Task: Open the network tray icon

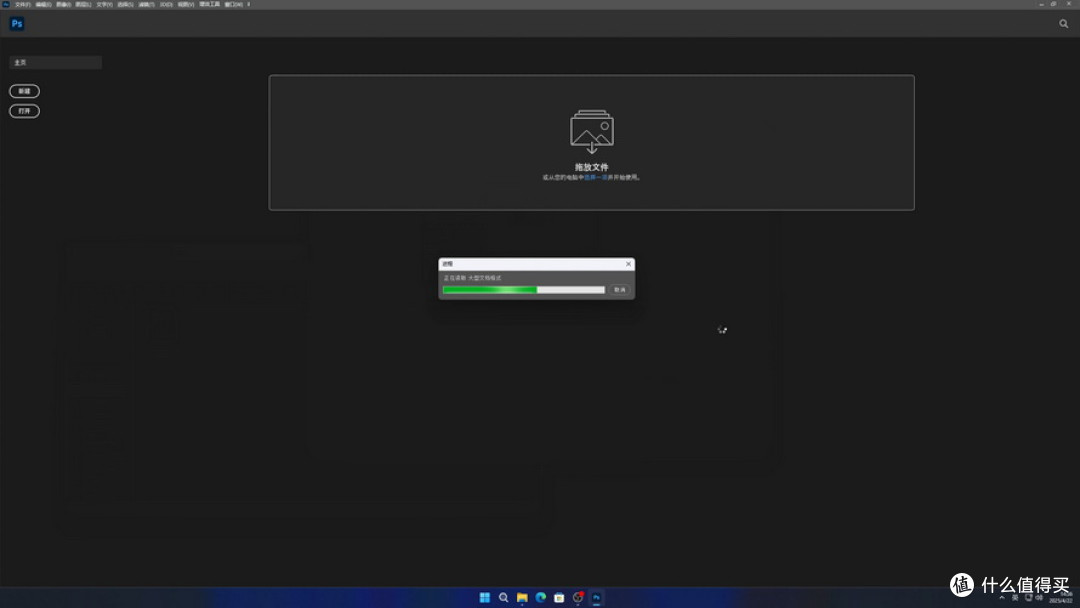Action: coord(1028,598)
